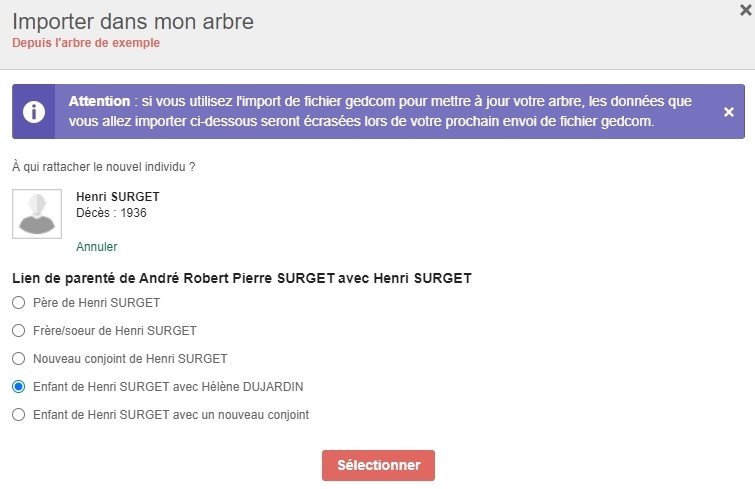Click the "Frère/soeur de Henri SURGET" label text
Image resolution: width=755 pixels, height=489 pixels.
click(x=115, y=330)
